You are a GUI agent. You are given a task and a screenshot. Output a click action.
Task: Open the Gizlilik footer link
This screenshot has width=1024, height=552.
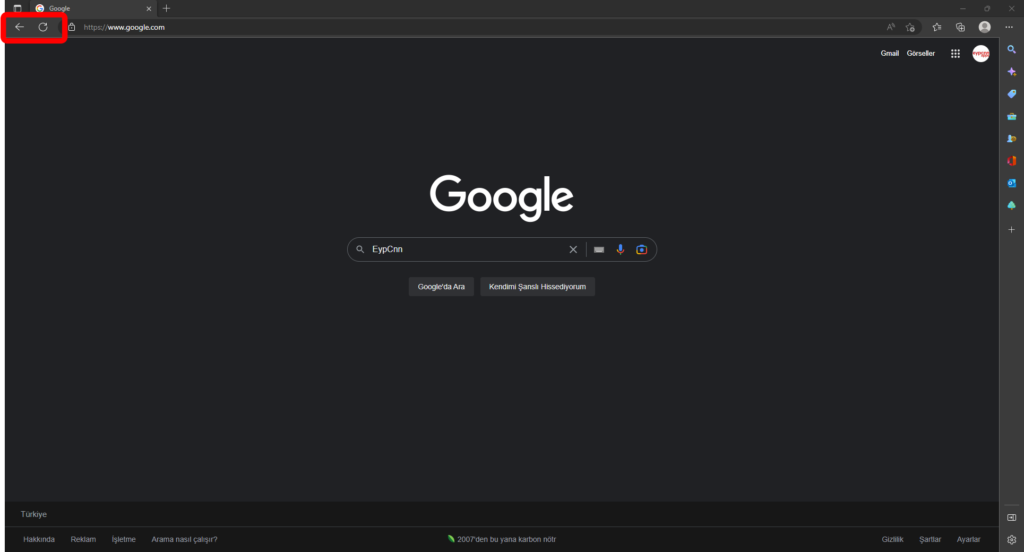tap(893, 540)
